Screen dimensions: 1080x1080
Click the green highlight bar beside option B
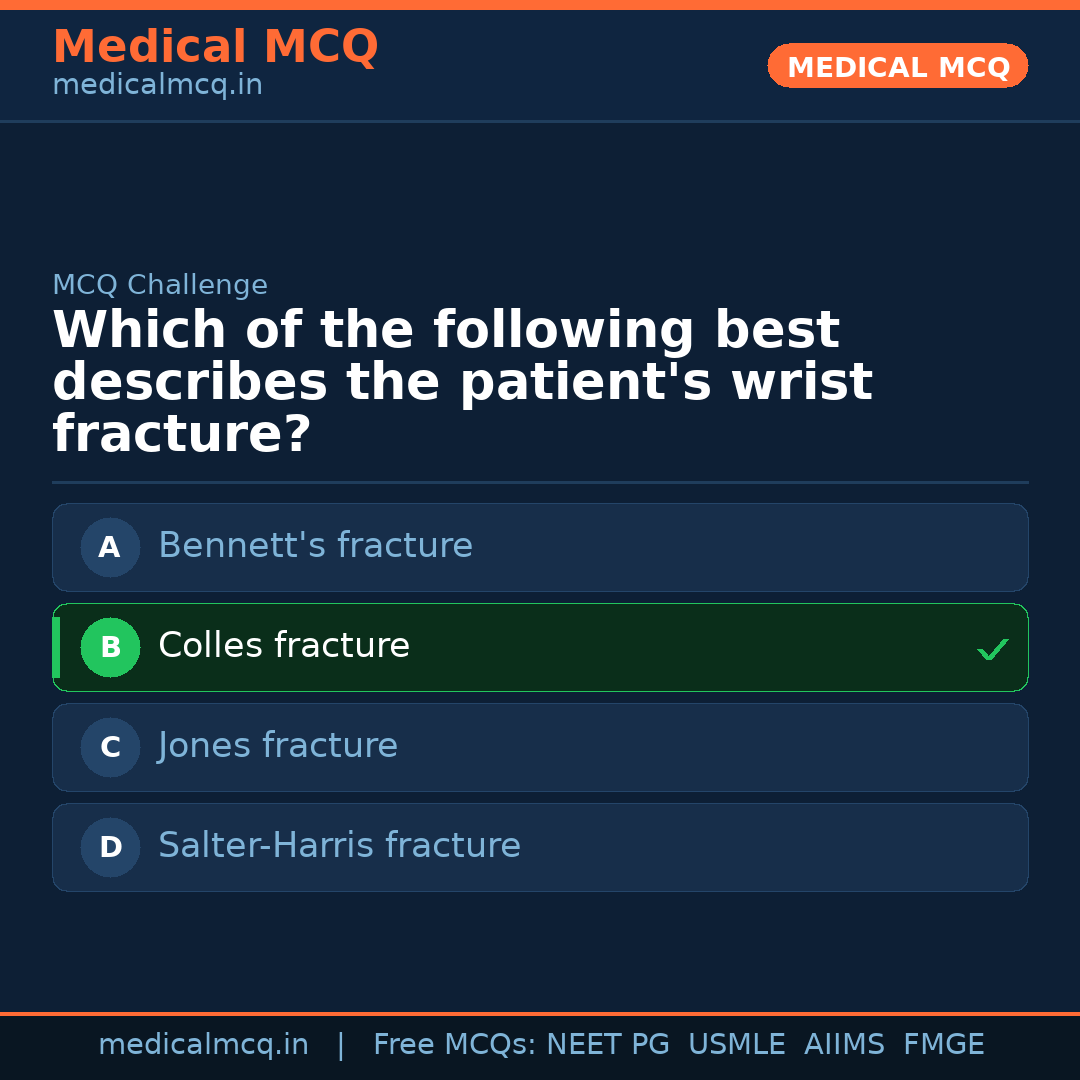(55, 647)
